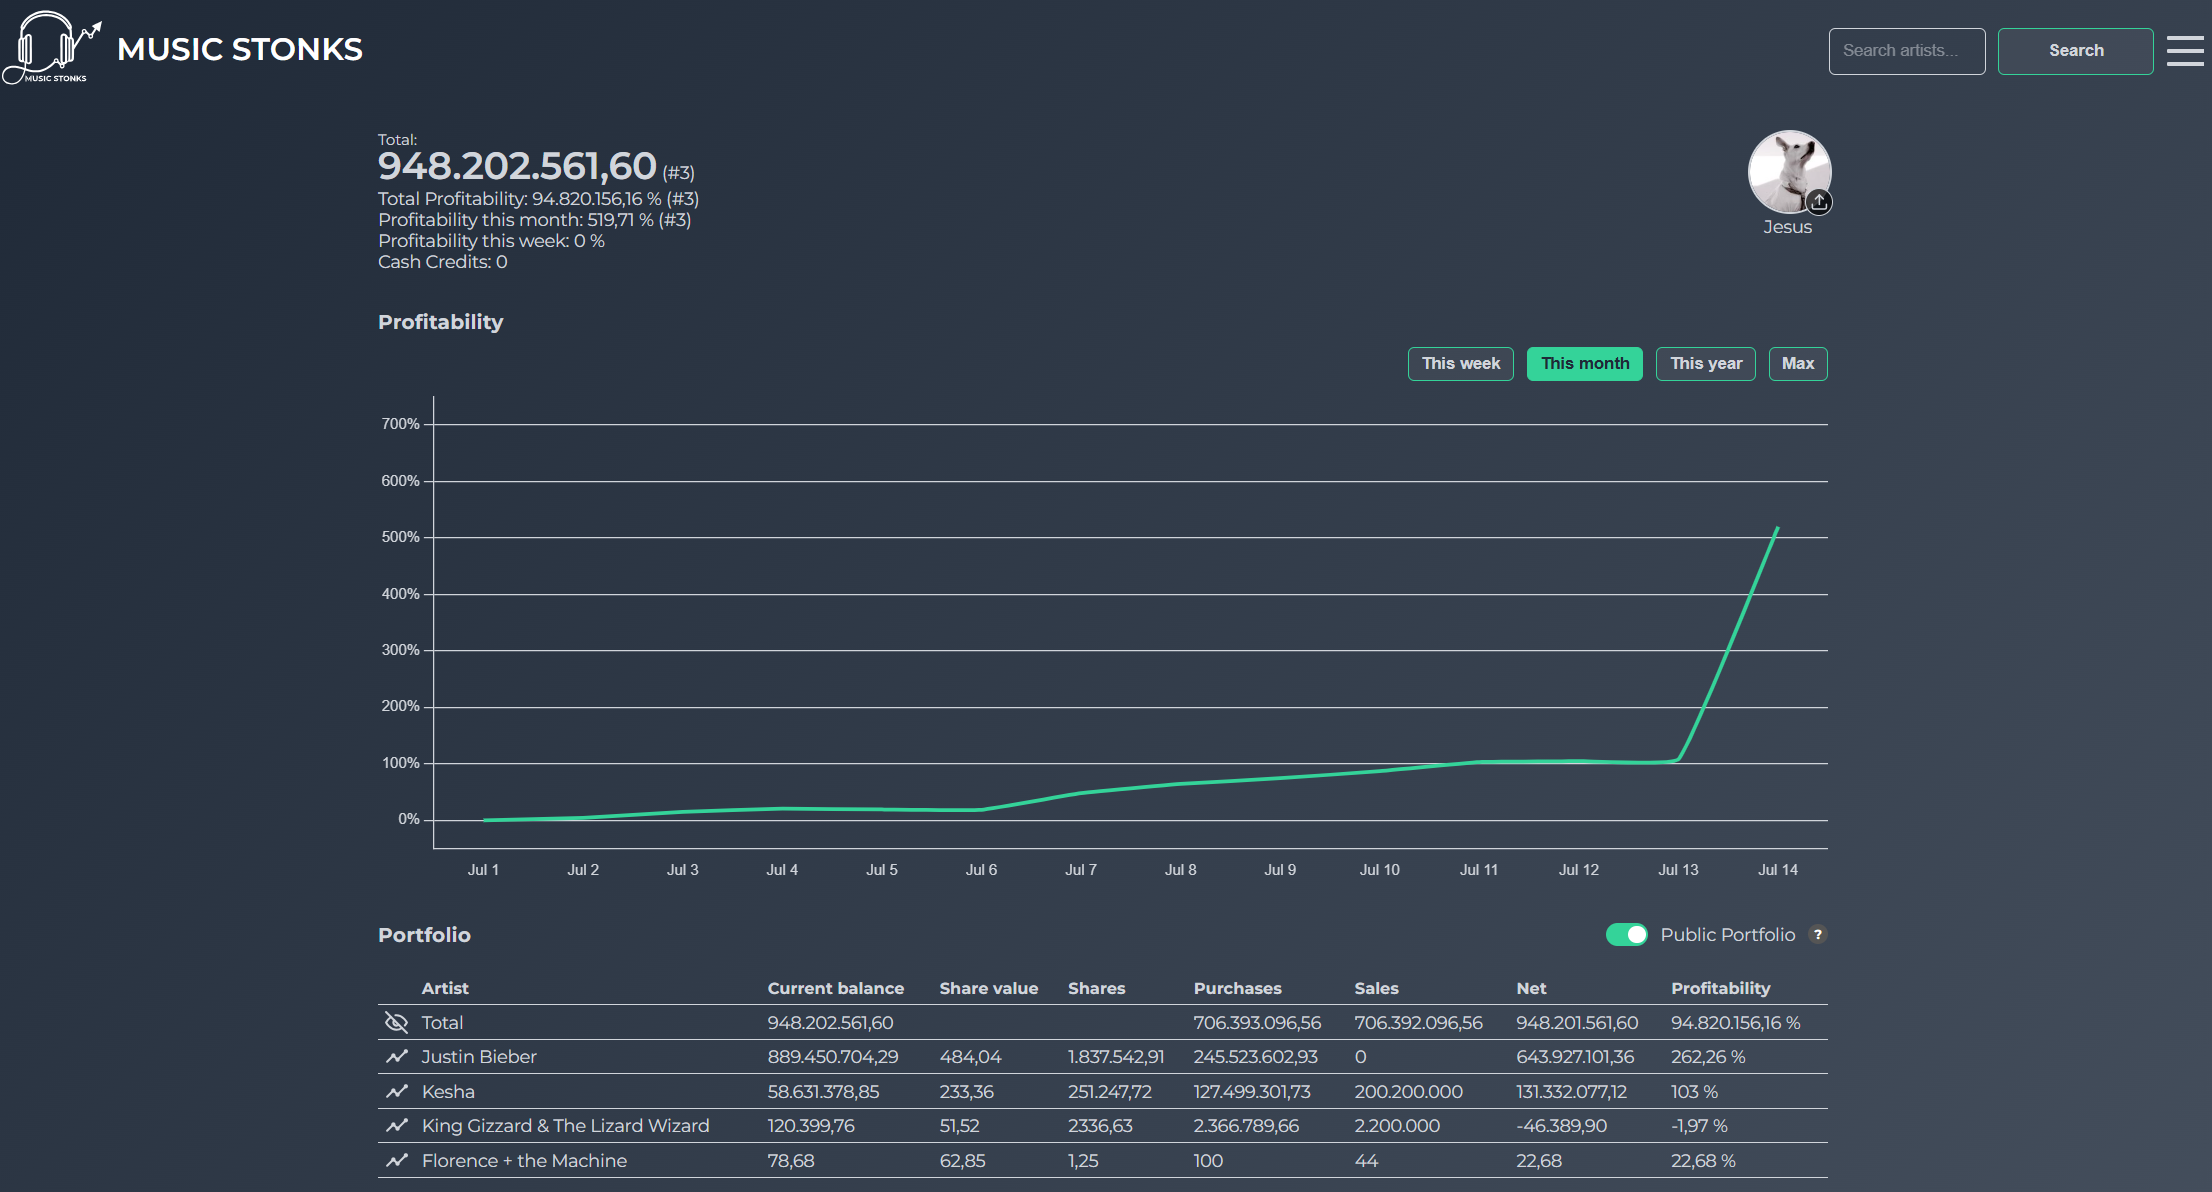Click the Music Stonks headphones logo

[52, 47]
